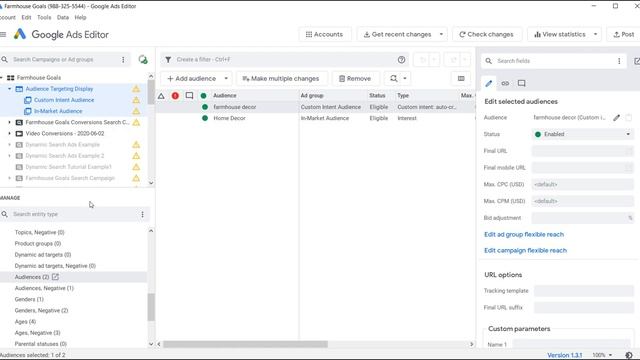Open Audiences in new window icon
The width and height of the screenshot is (640, 360).
point(56,277)
